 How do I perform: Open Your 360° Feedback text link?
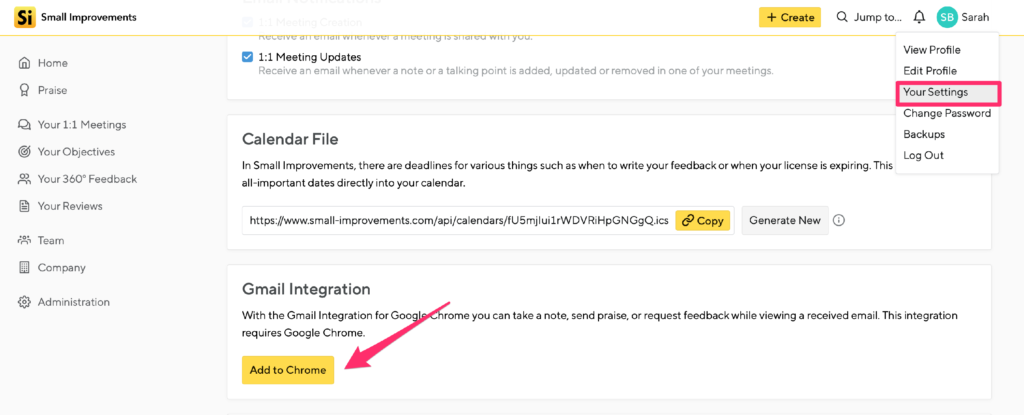[x=88, y=179]
